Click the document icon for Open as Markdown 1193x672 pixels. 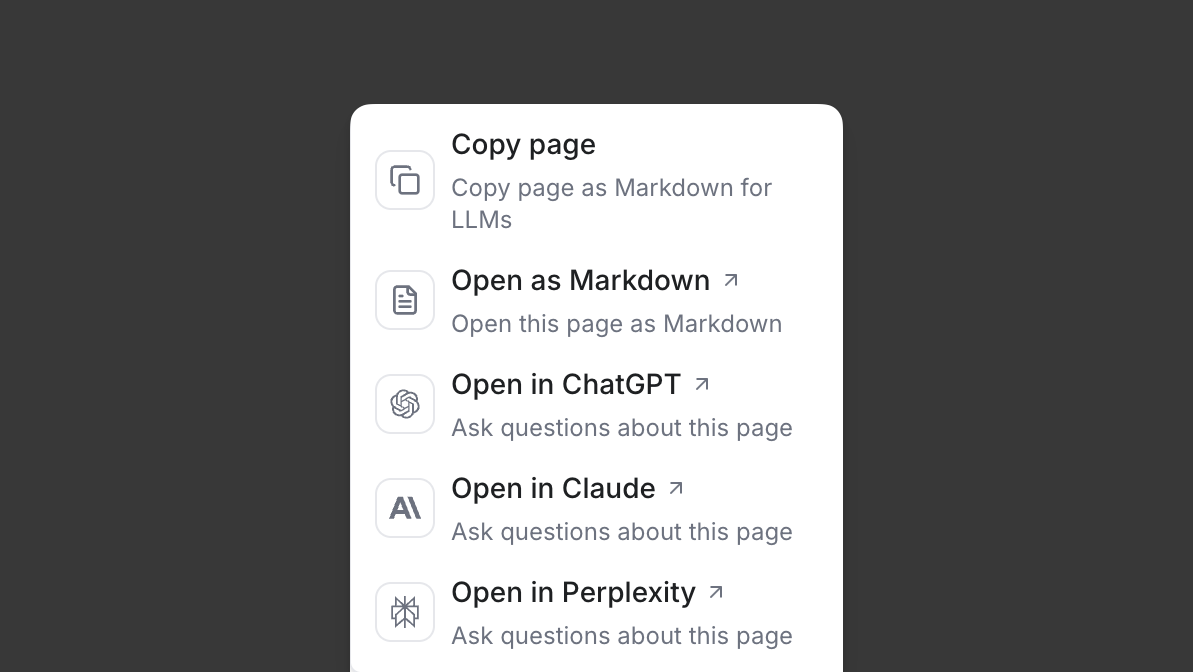point(405,300)
